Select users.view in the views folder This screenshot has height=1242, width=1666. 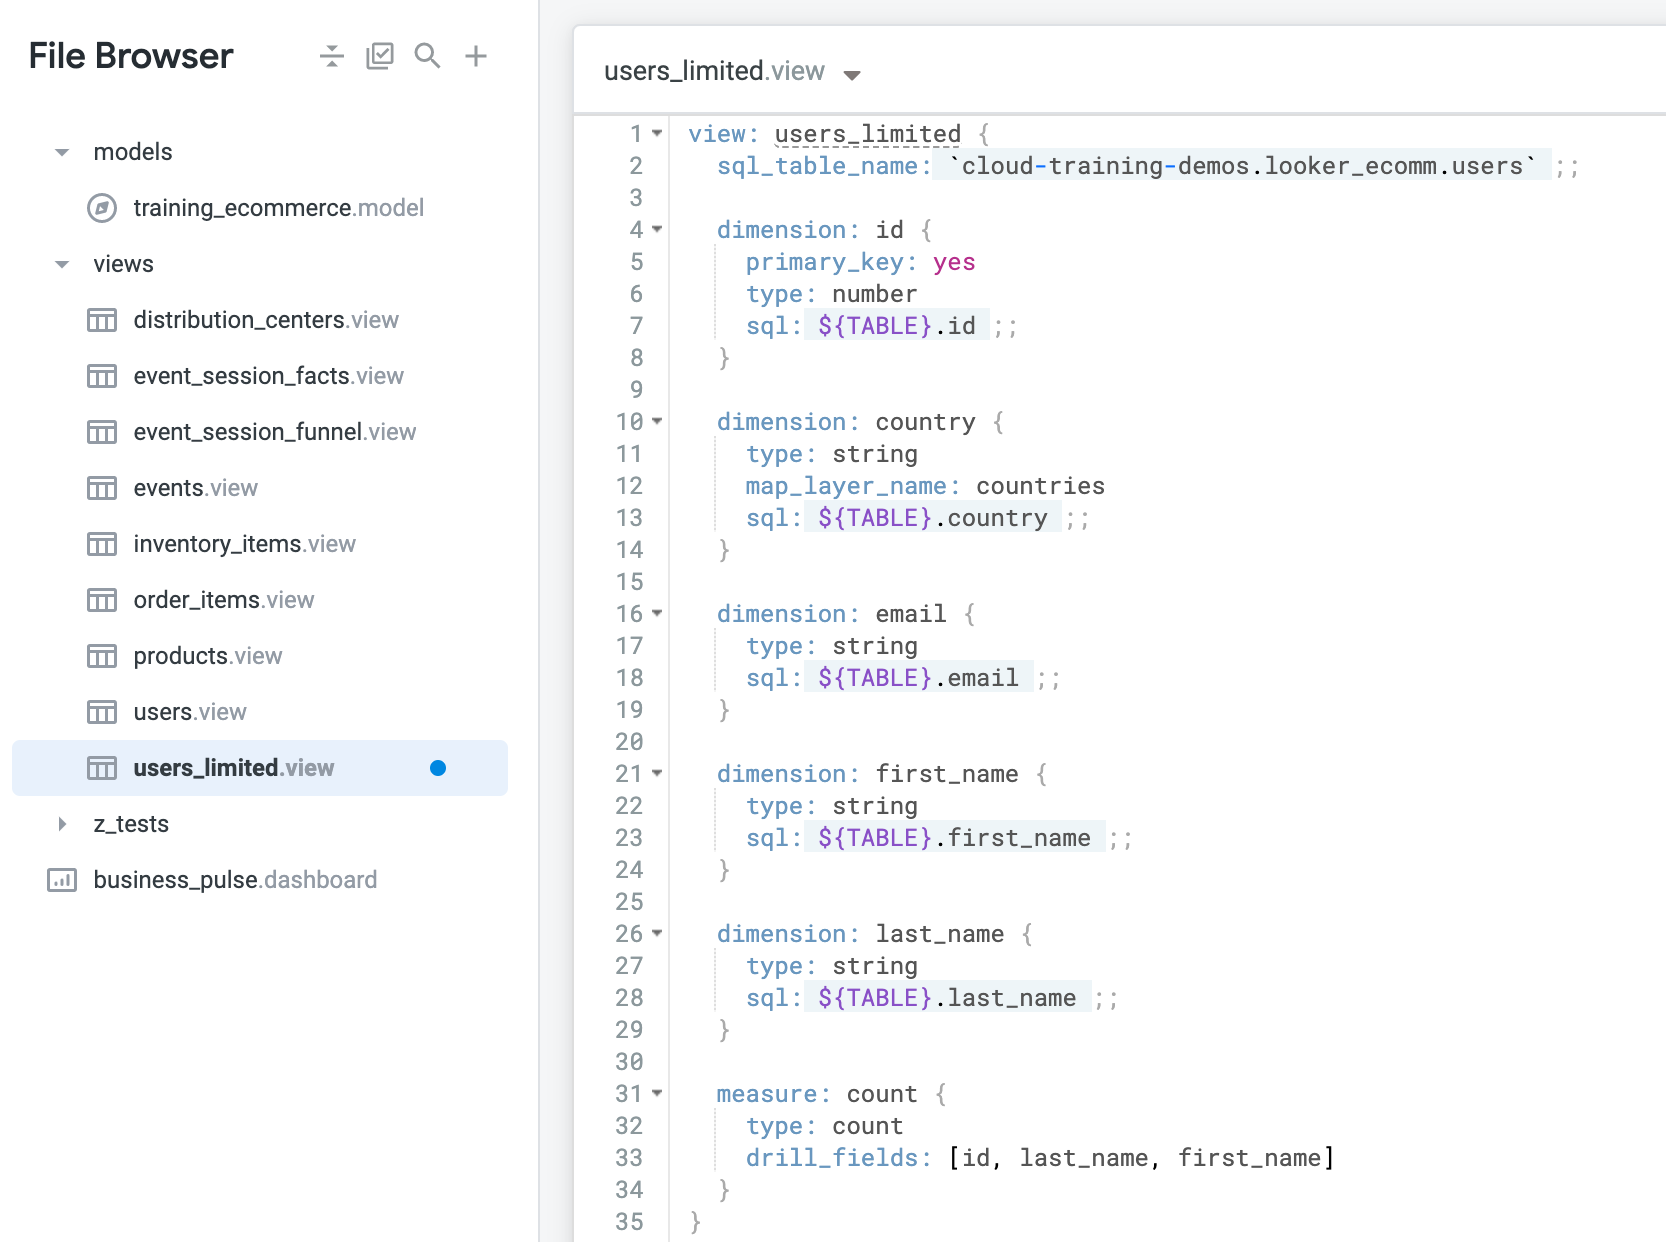[189, 712]
